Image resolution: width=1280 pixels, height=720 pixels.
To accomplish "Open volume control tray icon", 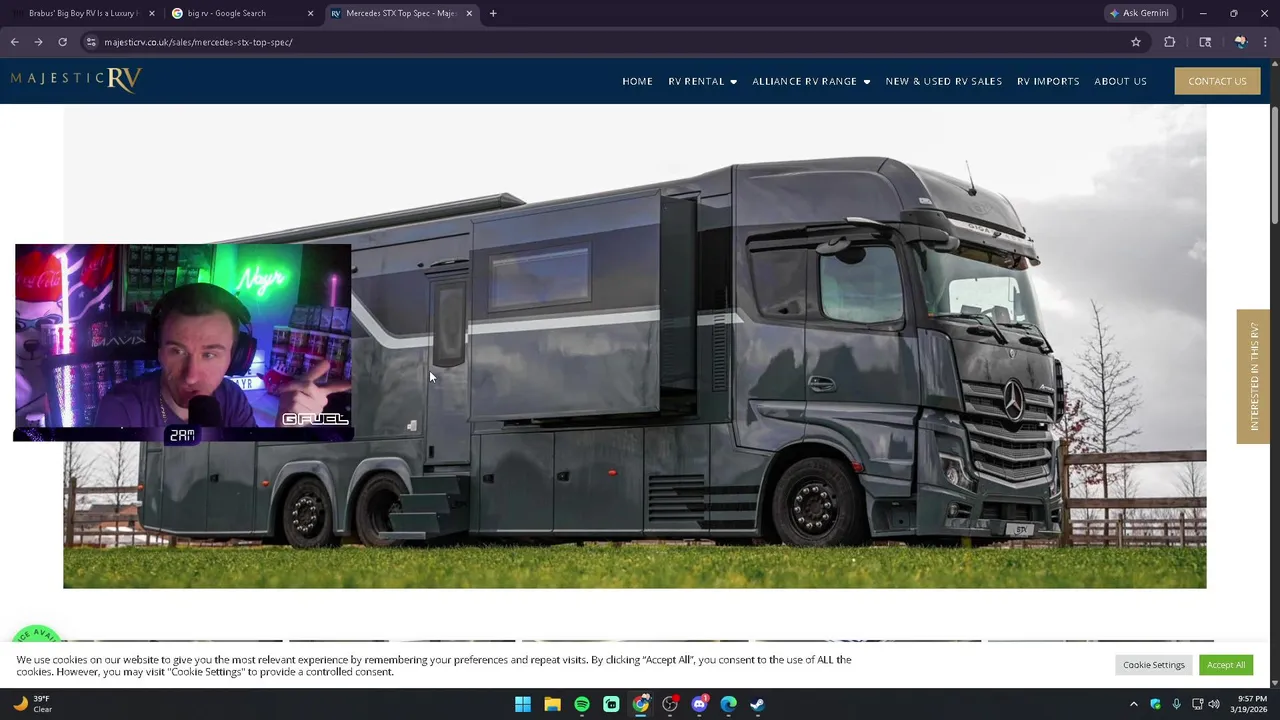I will coord(1214,704).
